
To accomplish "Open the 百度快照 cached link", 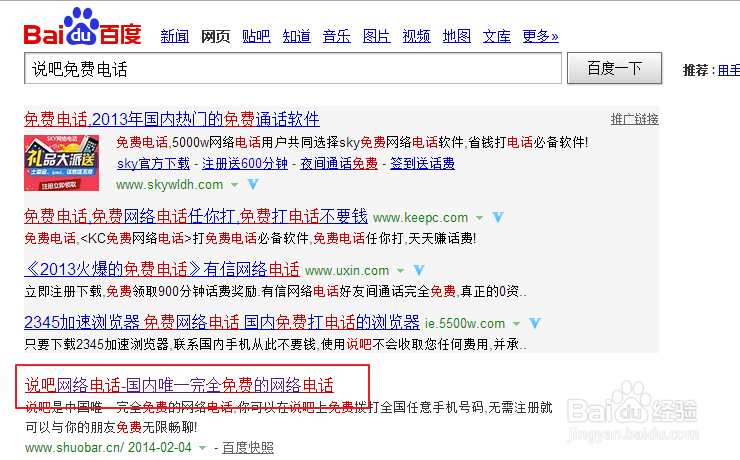I will click(x=248, y=447).
